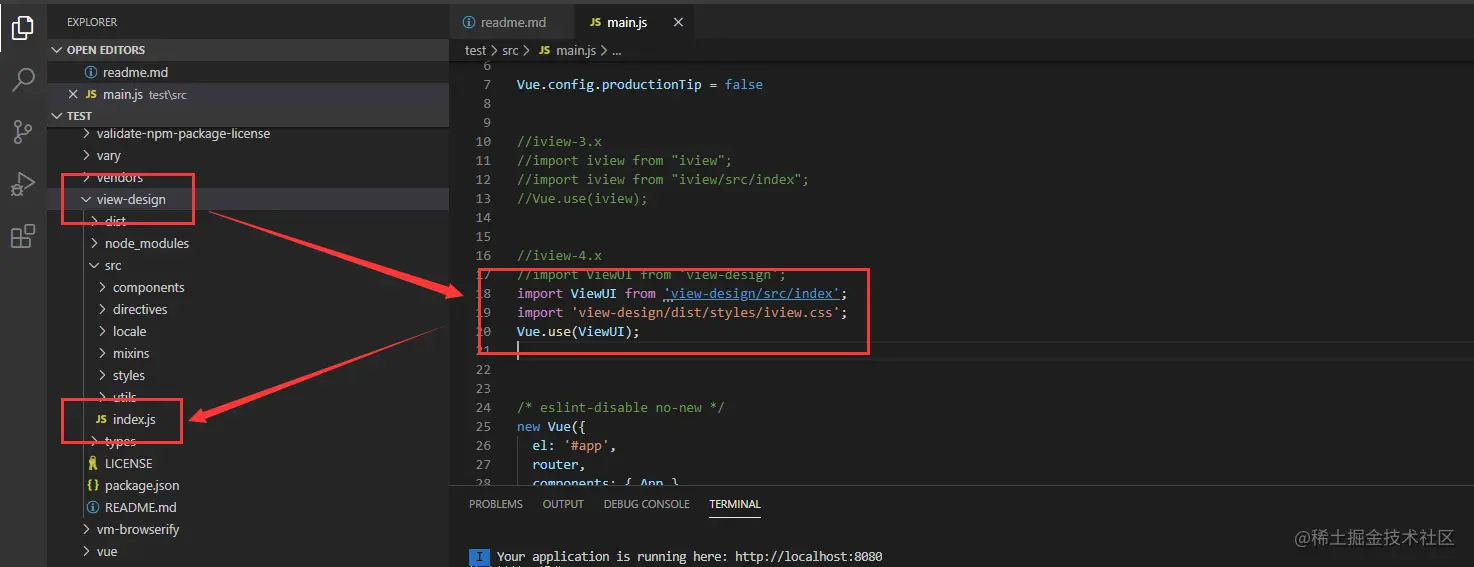Close the main.js editor tab
The width and height of the screenshot is (1474, 567).
click(x=679, y=22)
